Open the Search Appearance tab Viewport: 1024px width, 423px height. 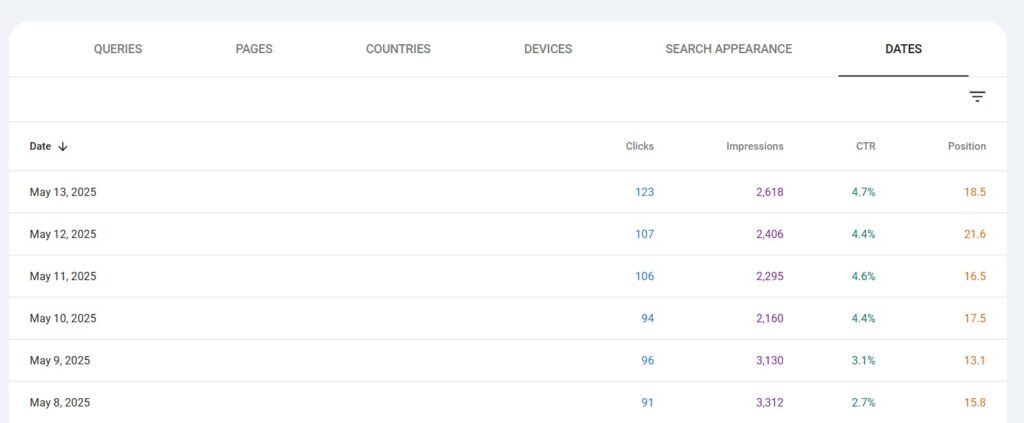728,49
